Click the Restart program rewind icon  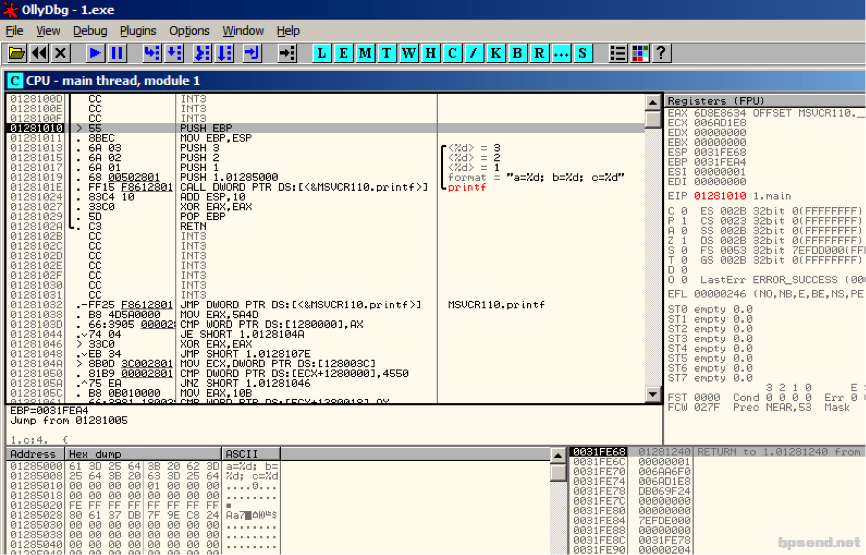(39, 54)
